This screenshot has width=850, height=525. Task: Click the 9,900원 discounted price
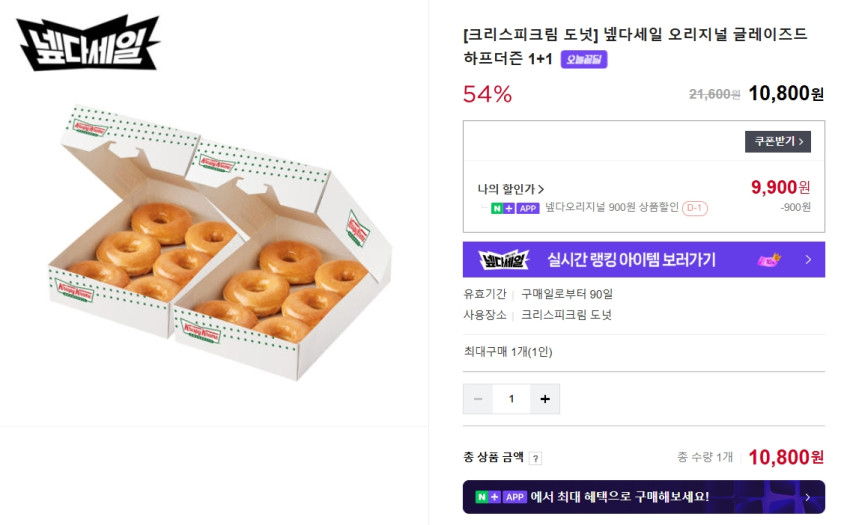point(780,187)
